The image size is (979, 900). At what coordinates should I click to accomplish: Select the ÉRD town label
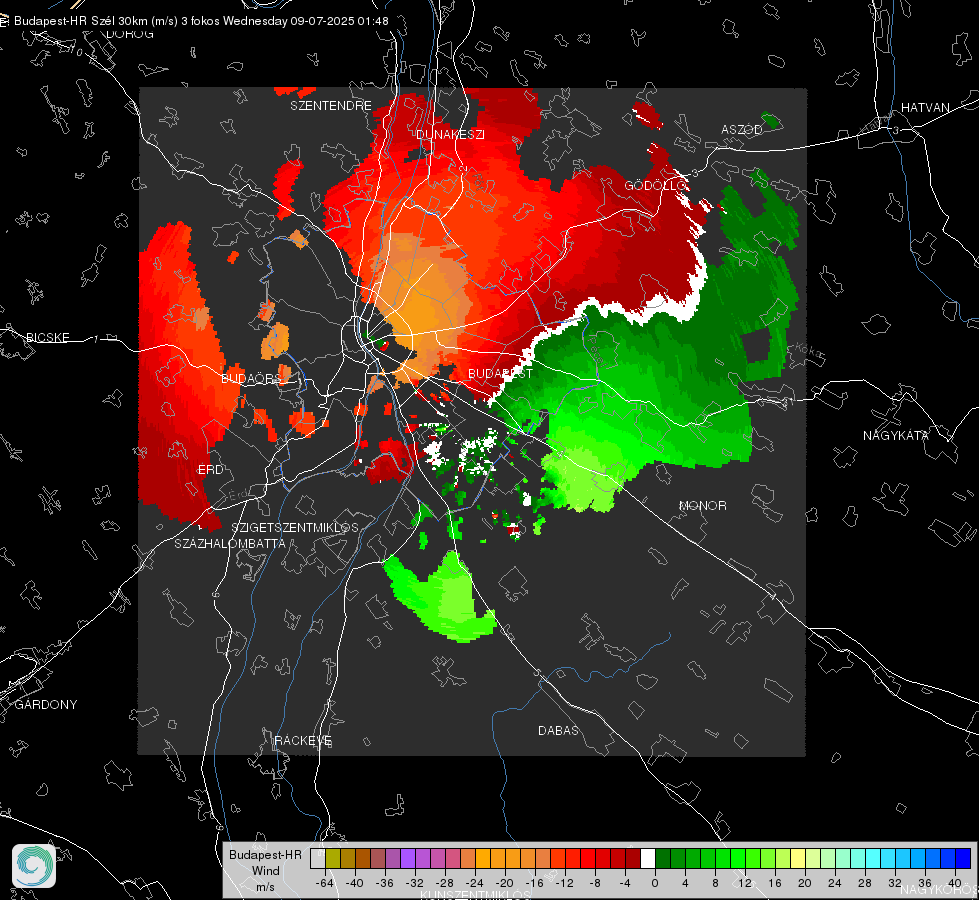[210, 470]
